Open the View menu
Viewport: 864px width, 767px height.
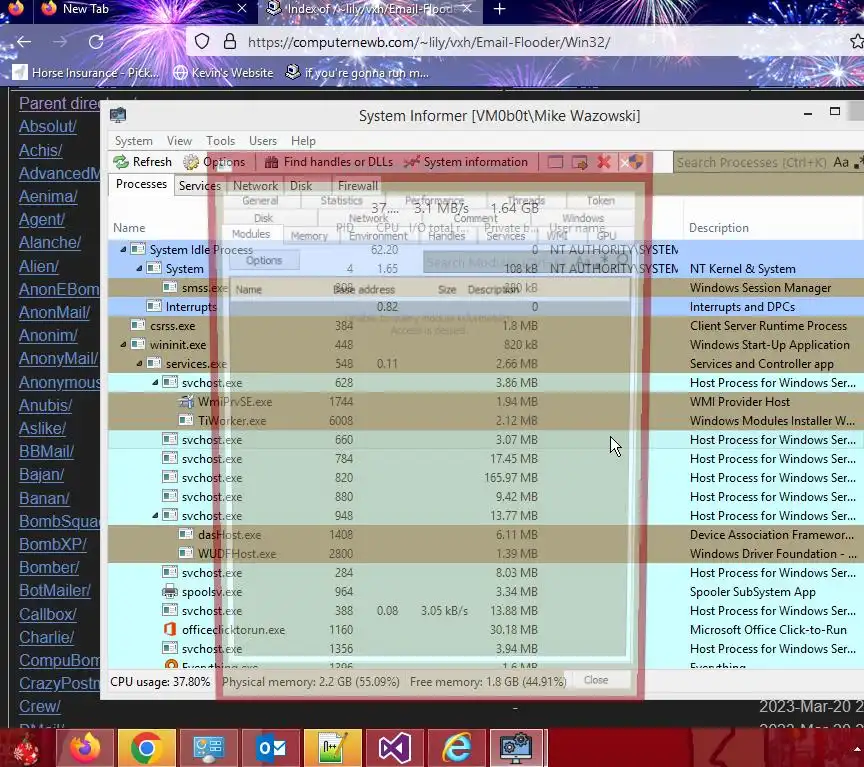[x=179, y=141]
